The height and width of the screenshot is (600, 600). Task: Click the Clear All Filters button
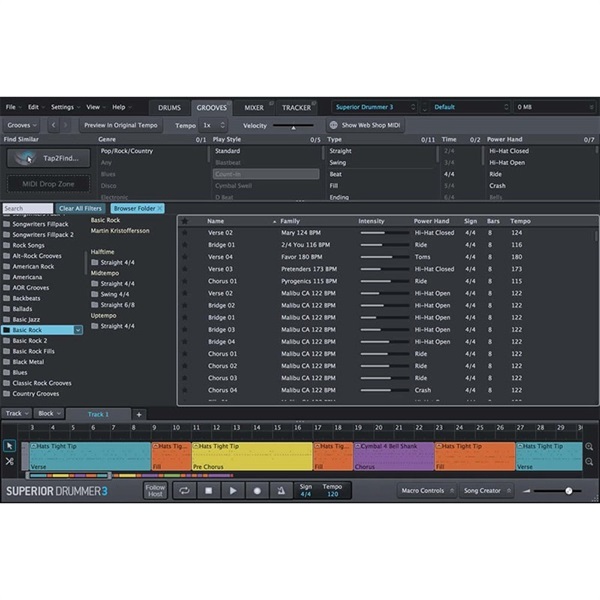(x=80, y=208)
